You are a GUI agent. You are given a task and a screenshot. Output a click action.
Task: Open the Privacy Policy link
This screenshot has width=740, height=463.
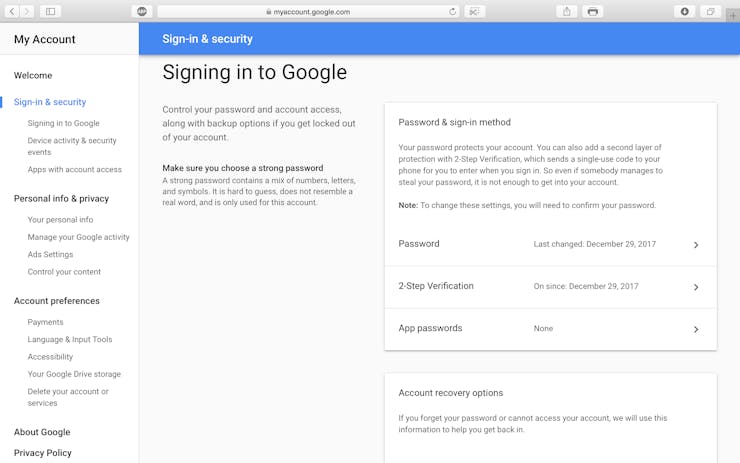click(x=42, y=453)
